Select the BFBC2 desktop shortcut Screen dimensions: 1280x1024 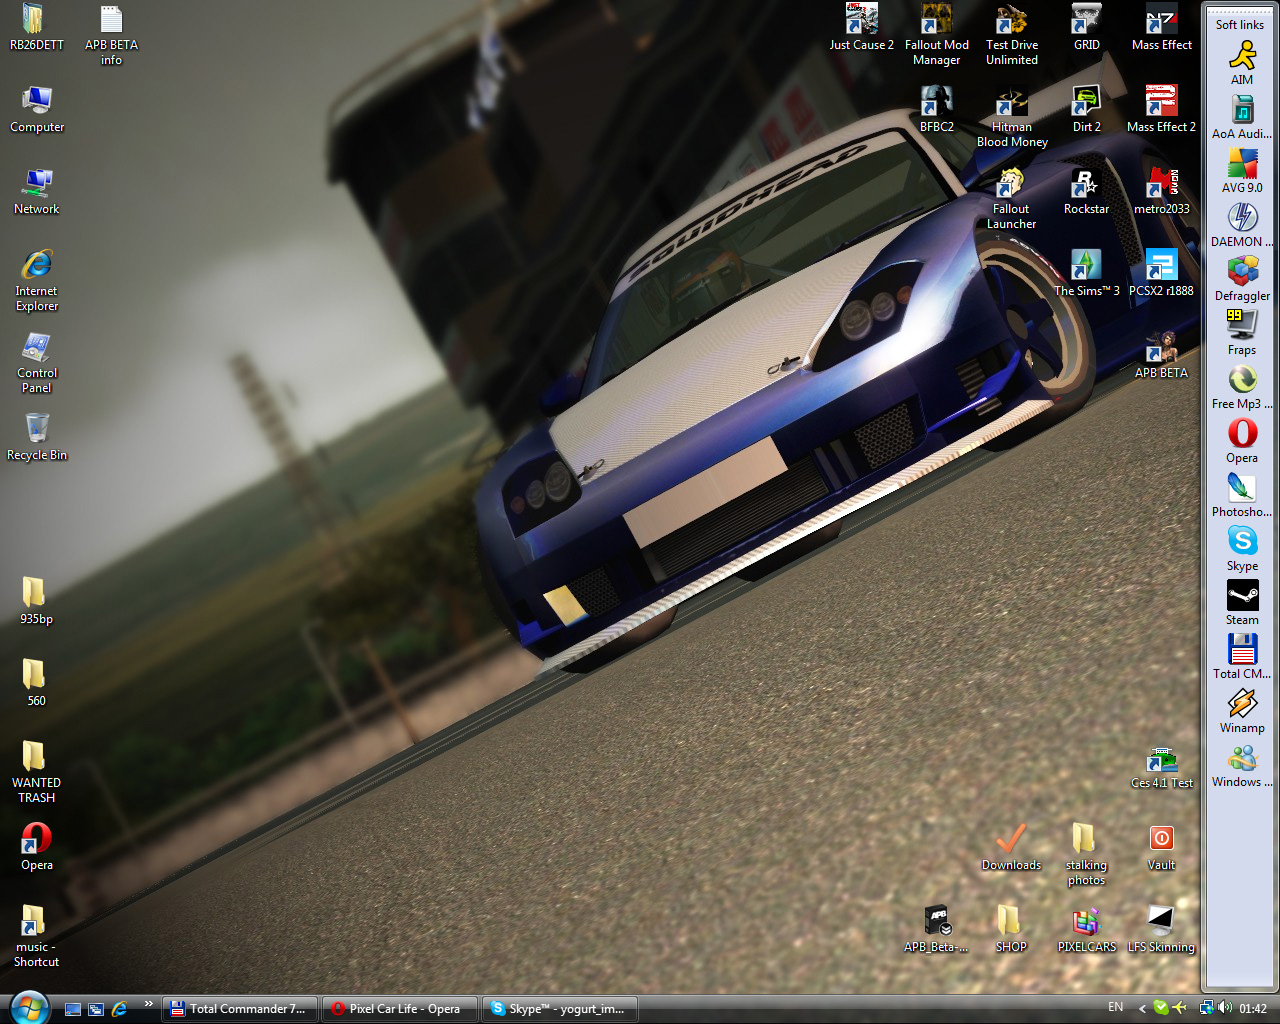click(937, 110)
